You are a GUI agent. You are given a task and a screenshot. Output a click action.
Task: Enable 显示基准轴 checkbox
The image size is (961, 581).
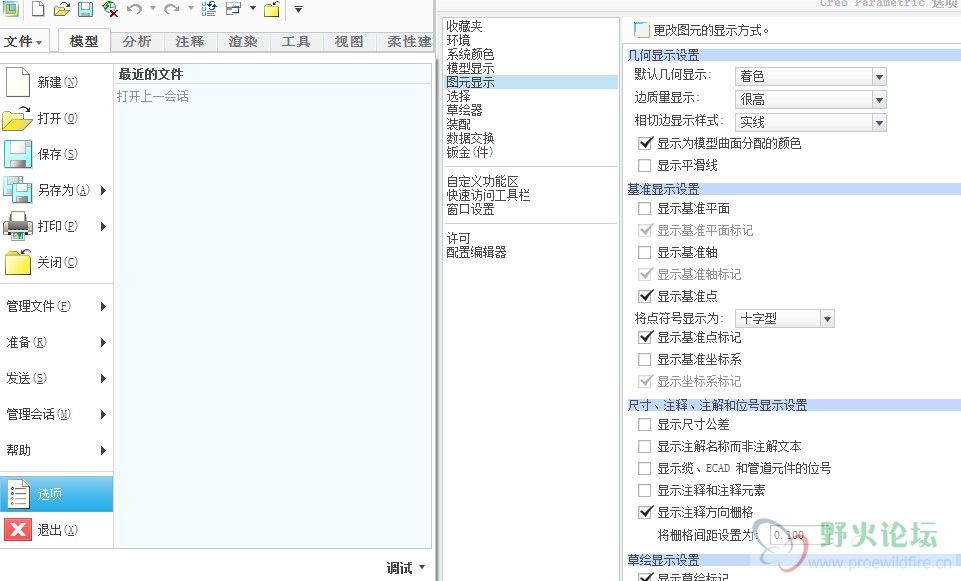click(x=645, y=253)
